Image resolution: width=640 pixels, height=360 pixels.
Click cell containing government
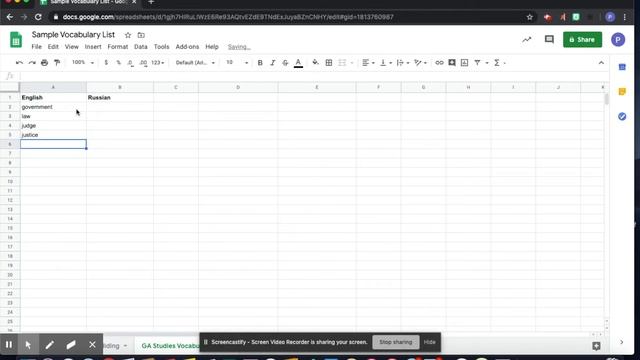(53, 107)
